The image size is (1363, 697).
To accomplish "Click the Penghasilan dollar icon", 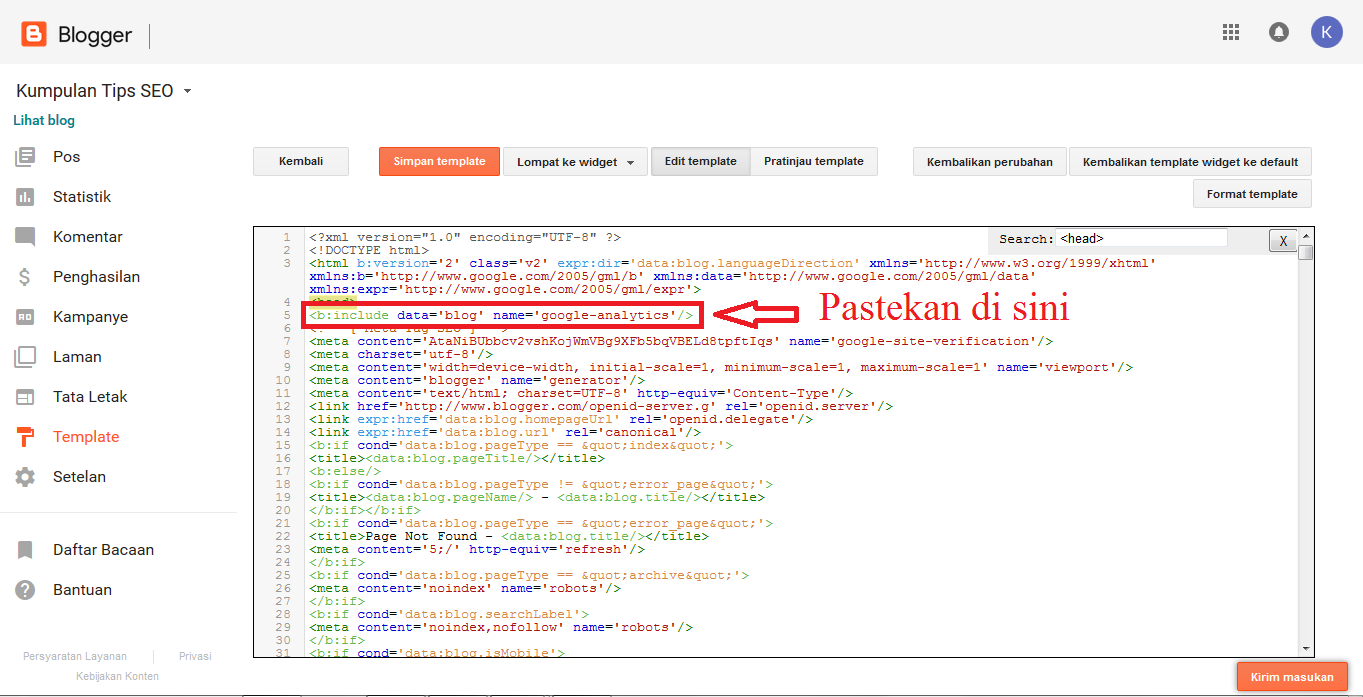I will tap(25, 277).
